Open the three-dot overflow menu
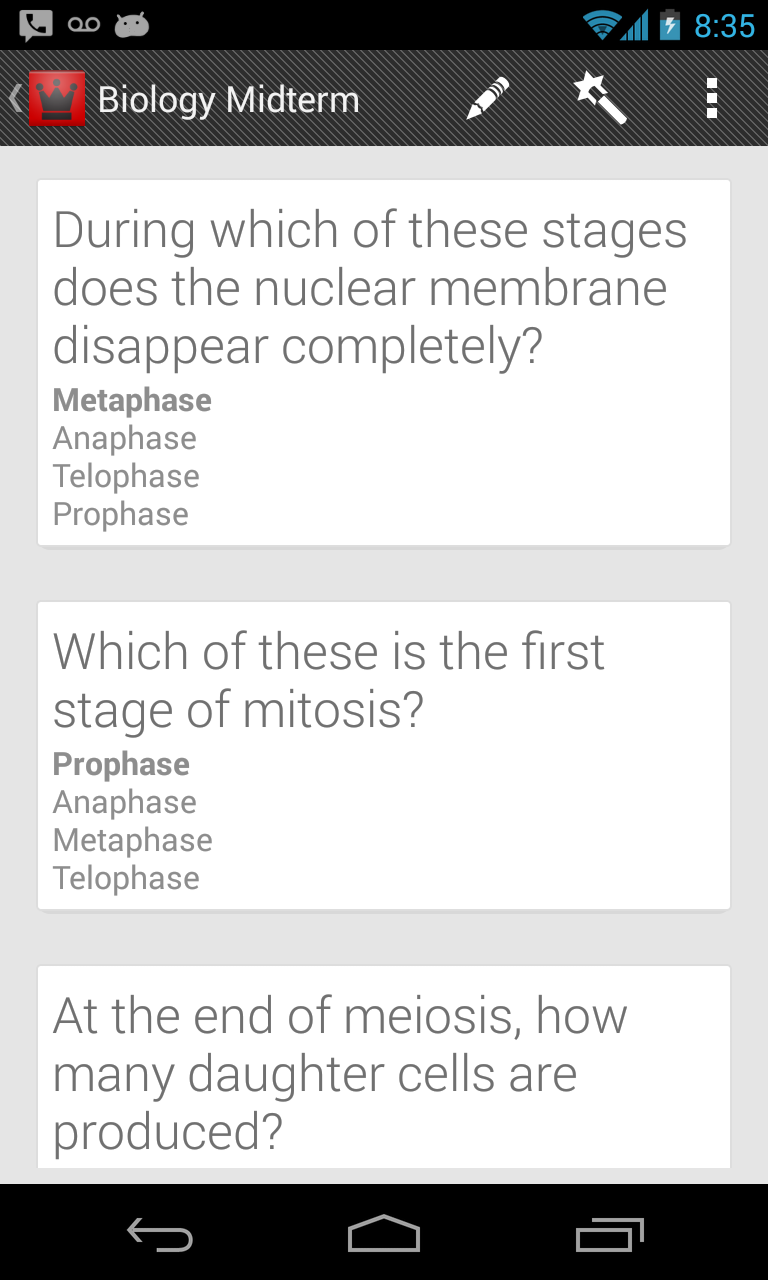Viewport: 768px width, 1280px height. (x=712, y=99)
